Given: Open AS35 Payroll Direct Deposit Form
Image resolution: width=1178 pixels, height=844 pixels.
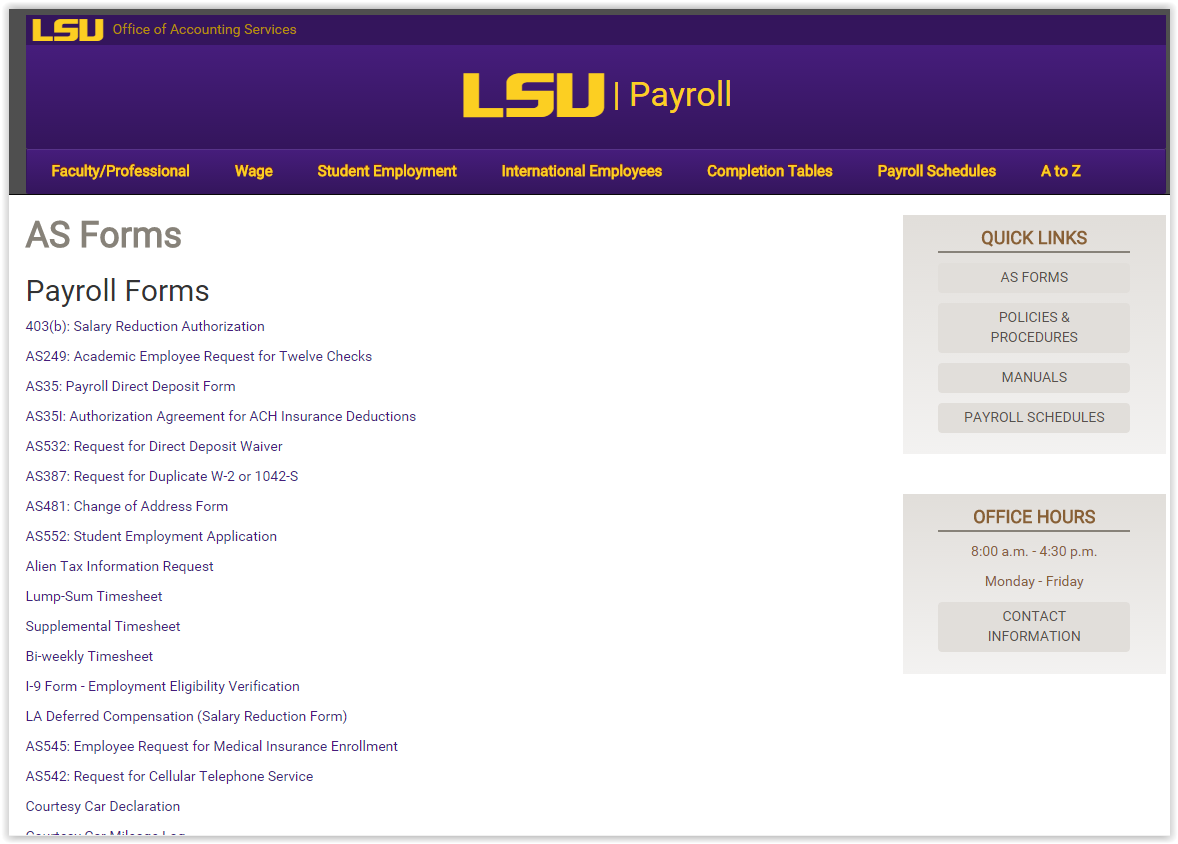Looking at the screenshot, I should pyautogui.click(x=131, y=386).
